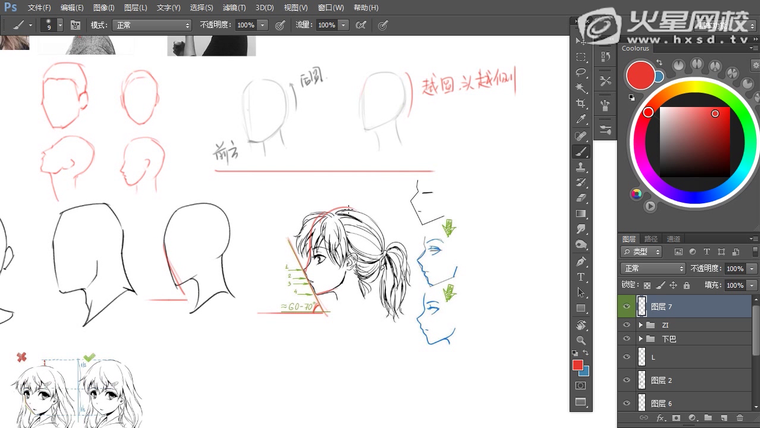Expand the ZI layer group

tap(640, 326)
